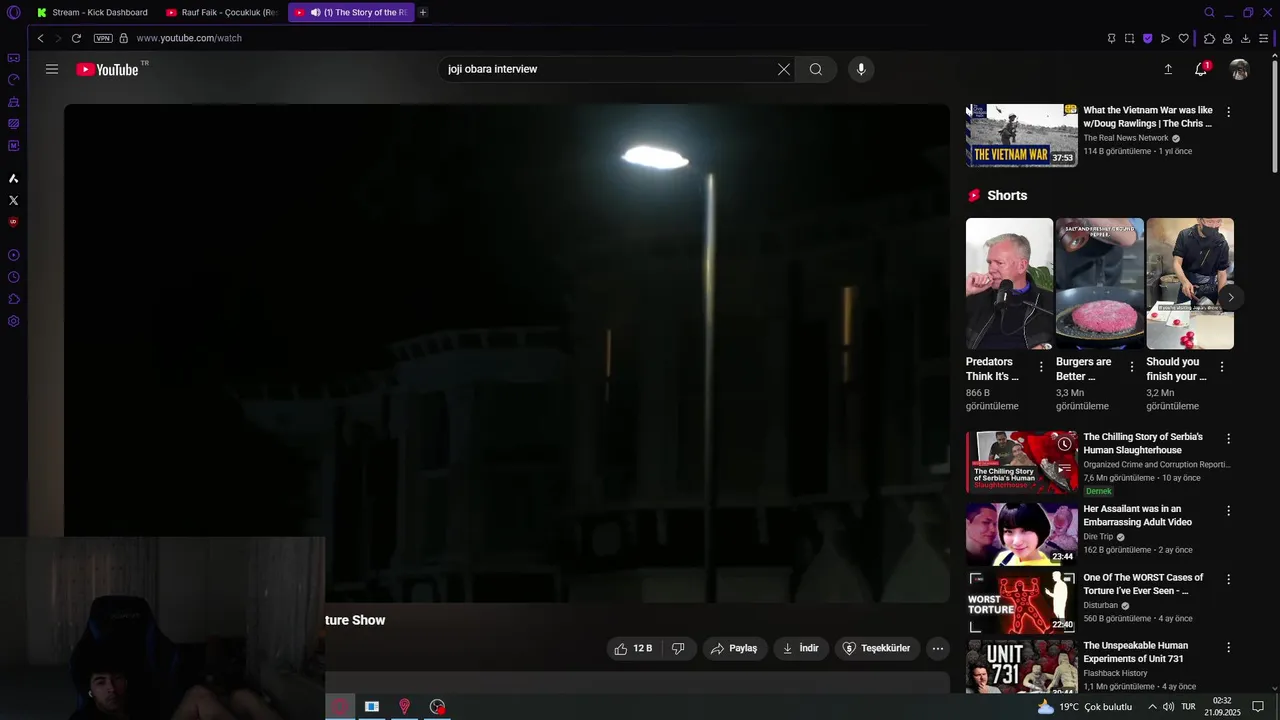Click the Paylaş share button

(x=734, y=648)
